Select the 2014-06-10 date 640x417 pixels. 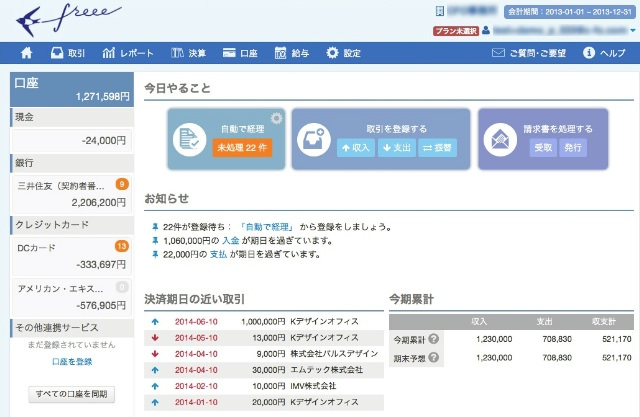(x=196, y=322)
